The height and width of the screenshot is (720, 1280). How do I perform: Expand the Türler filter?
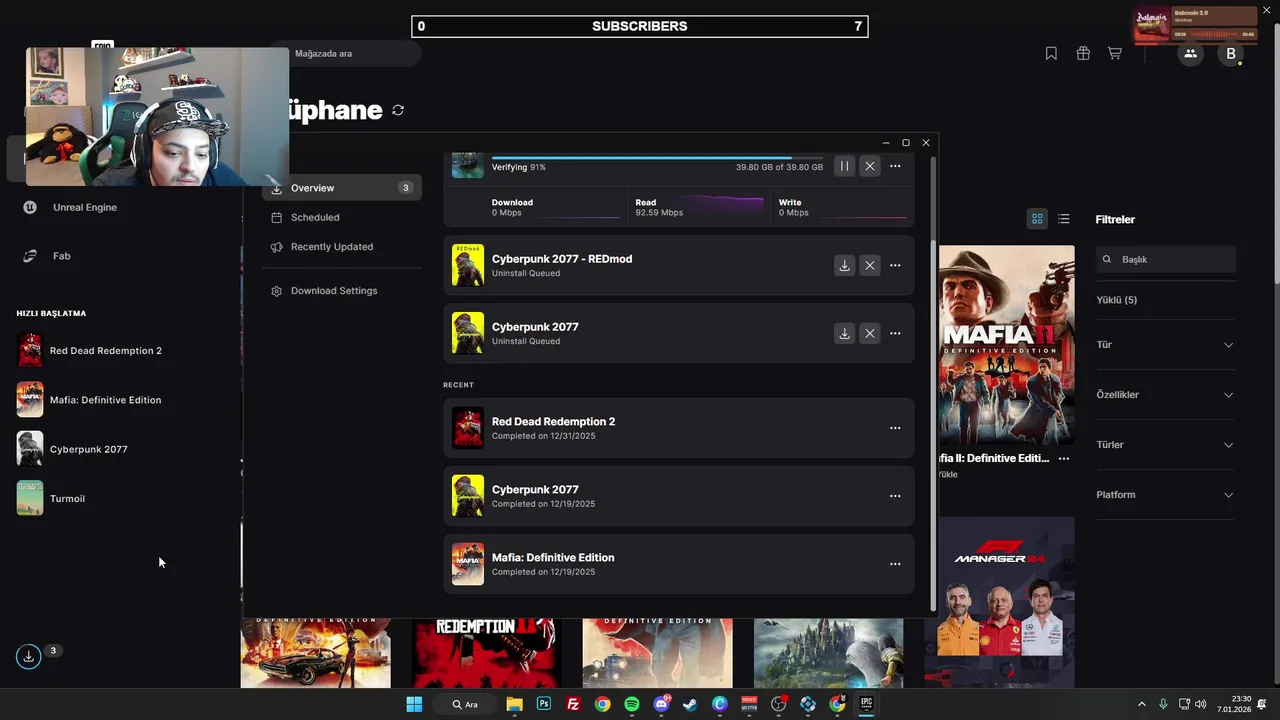pyautogui.click(x=1166, y=445)
